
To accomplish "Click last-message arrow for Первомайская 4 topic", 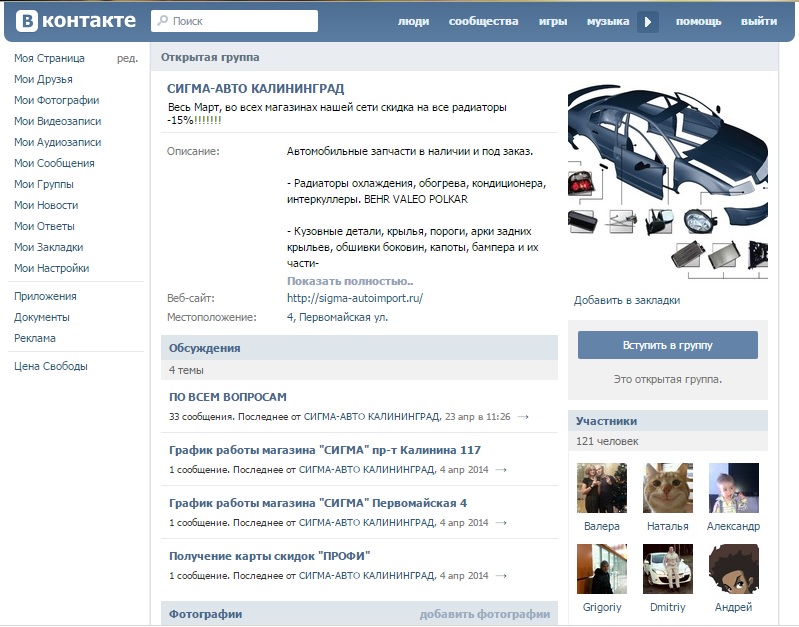I will pos(501,523).
